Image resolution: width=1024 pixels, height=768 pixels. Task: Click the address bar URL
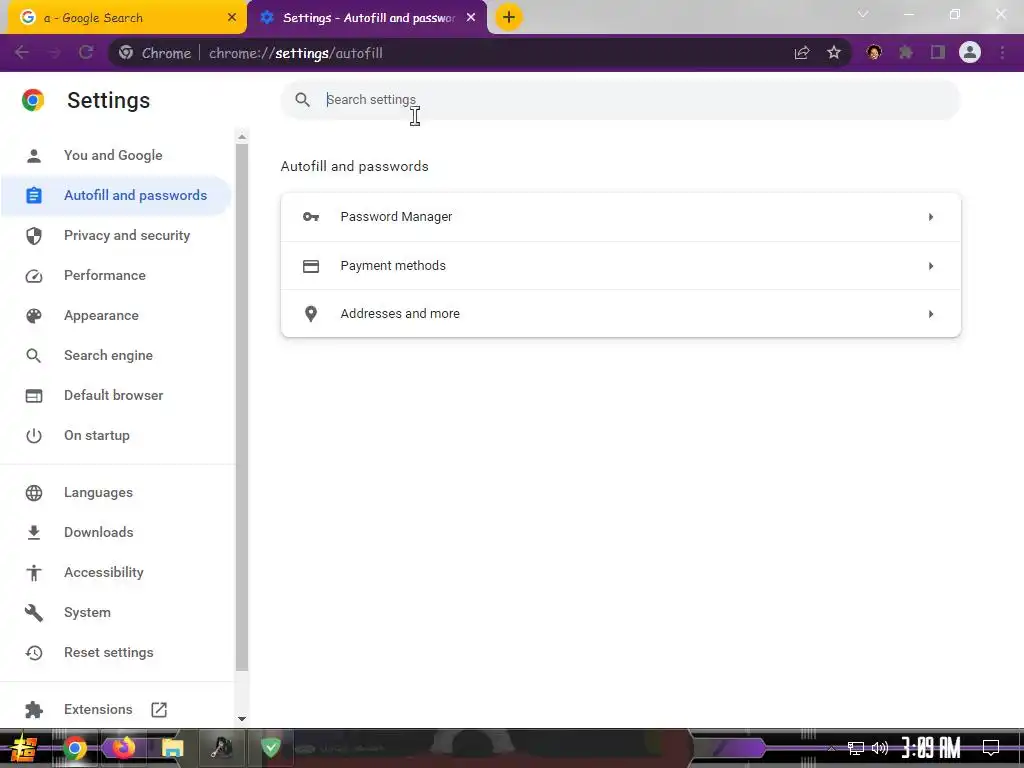tap(296, 53)
